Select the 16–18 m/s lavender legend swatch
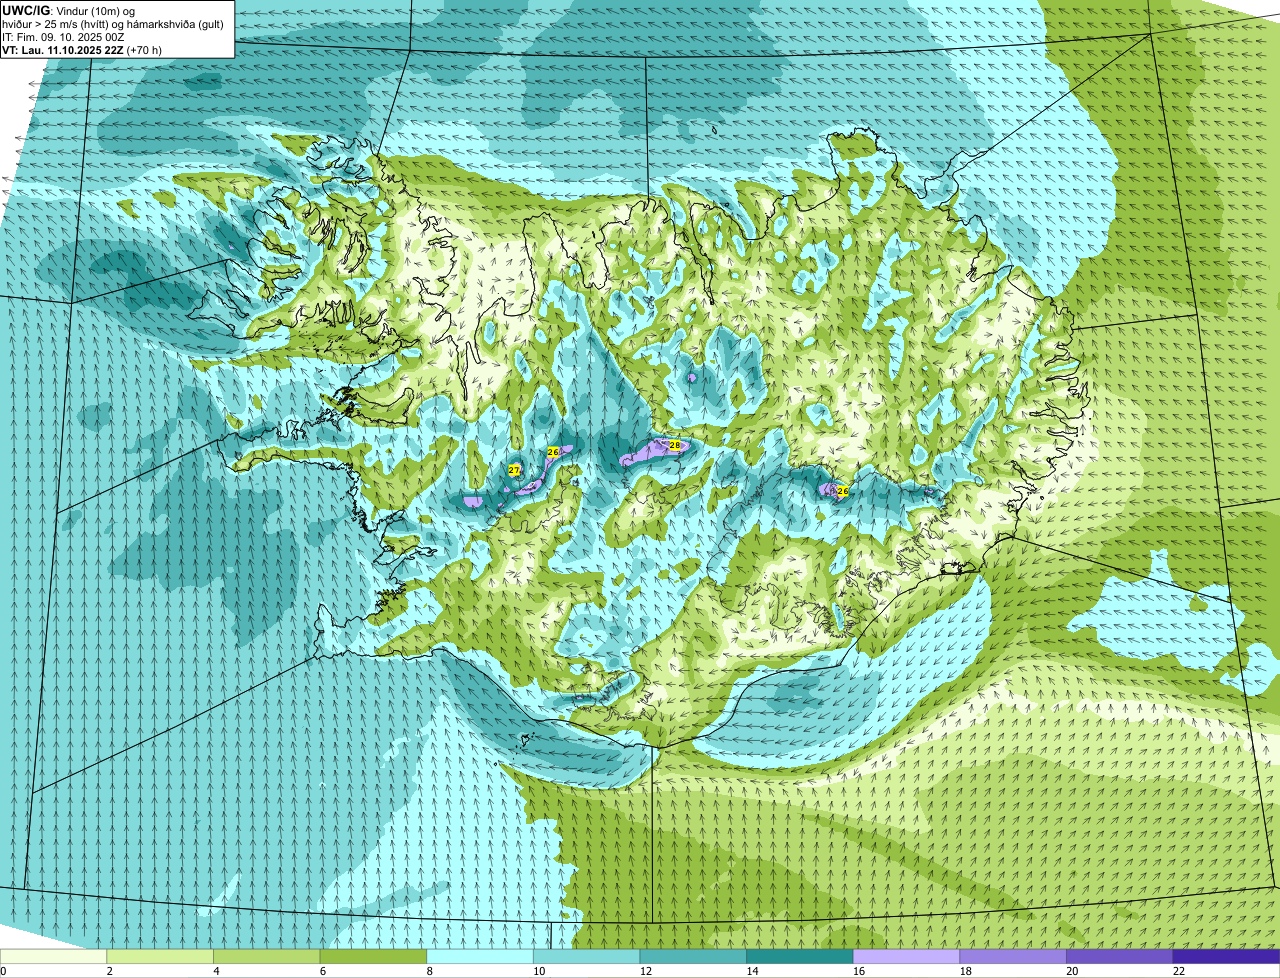Image resolution: width=1280 pixels, height=978 pixels. pyautogui.click(x=907, y=956)
